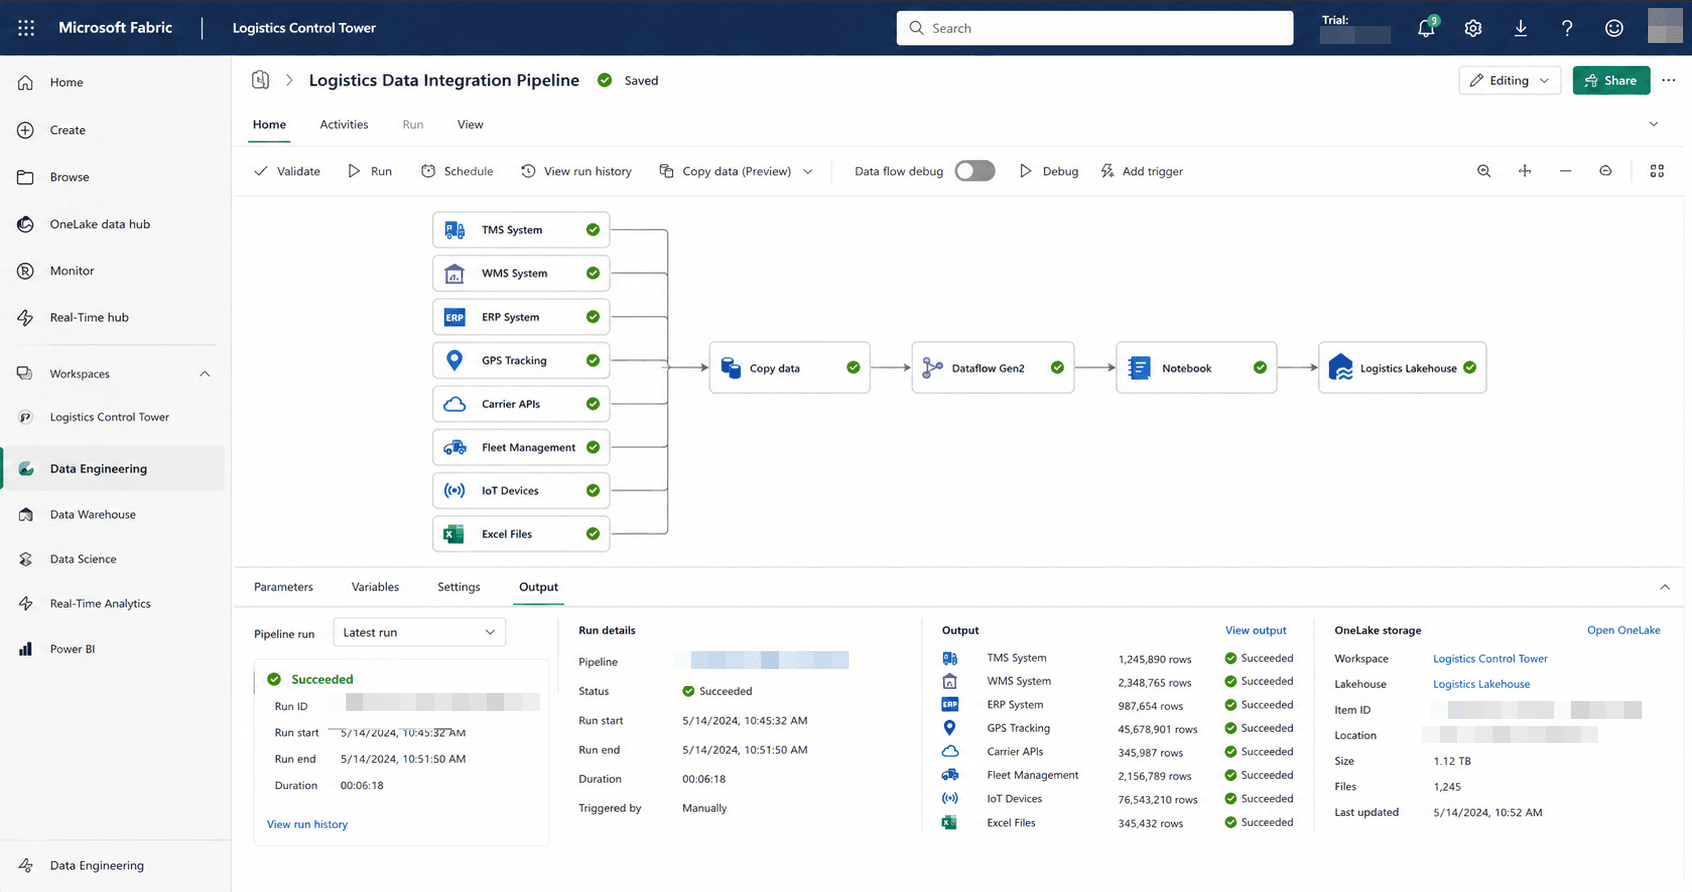Click the Open OneLake link
1692x892 pixels.
(x=1624, y=630)
